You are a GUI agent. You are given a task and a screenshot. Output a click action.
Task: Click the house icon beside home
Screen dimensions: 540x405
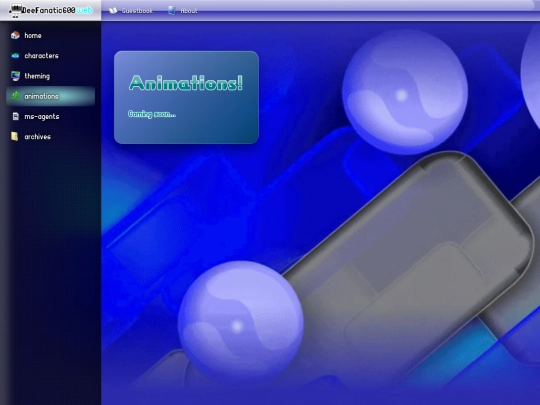pyautogui.click(x=15, y=35)
